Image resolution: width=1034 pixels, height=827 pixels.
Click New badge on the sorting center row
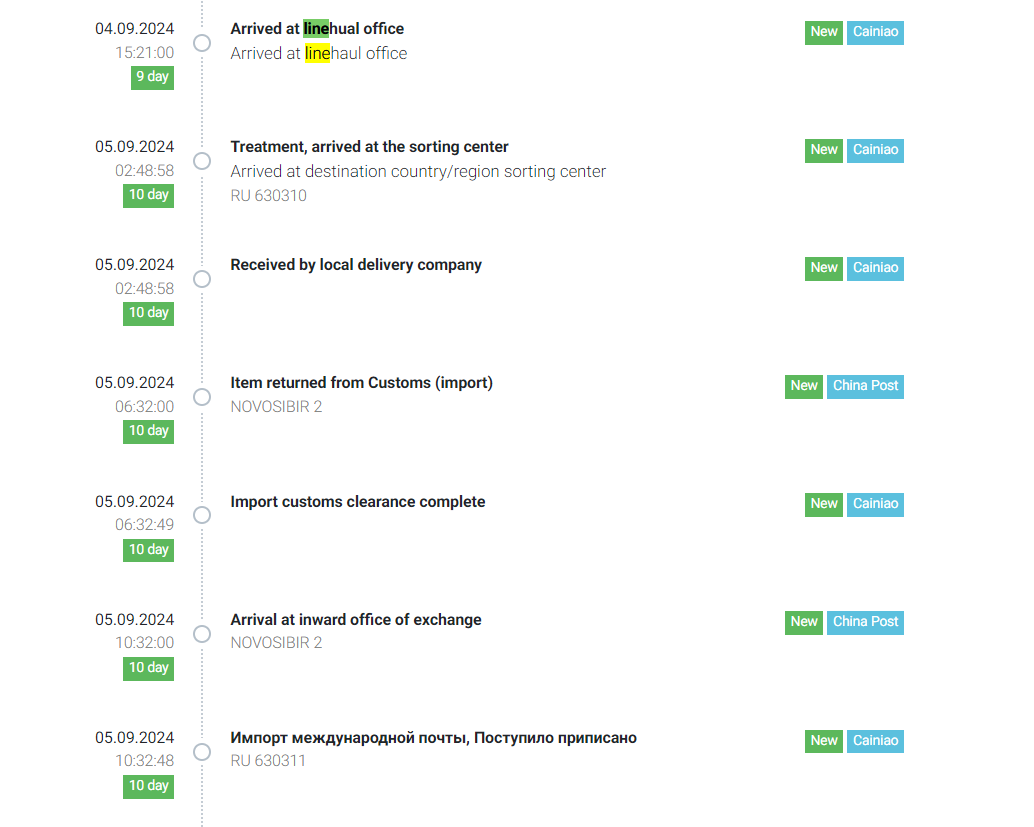tap(824, 150)
